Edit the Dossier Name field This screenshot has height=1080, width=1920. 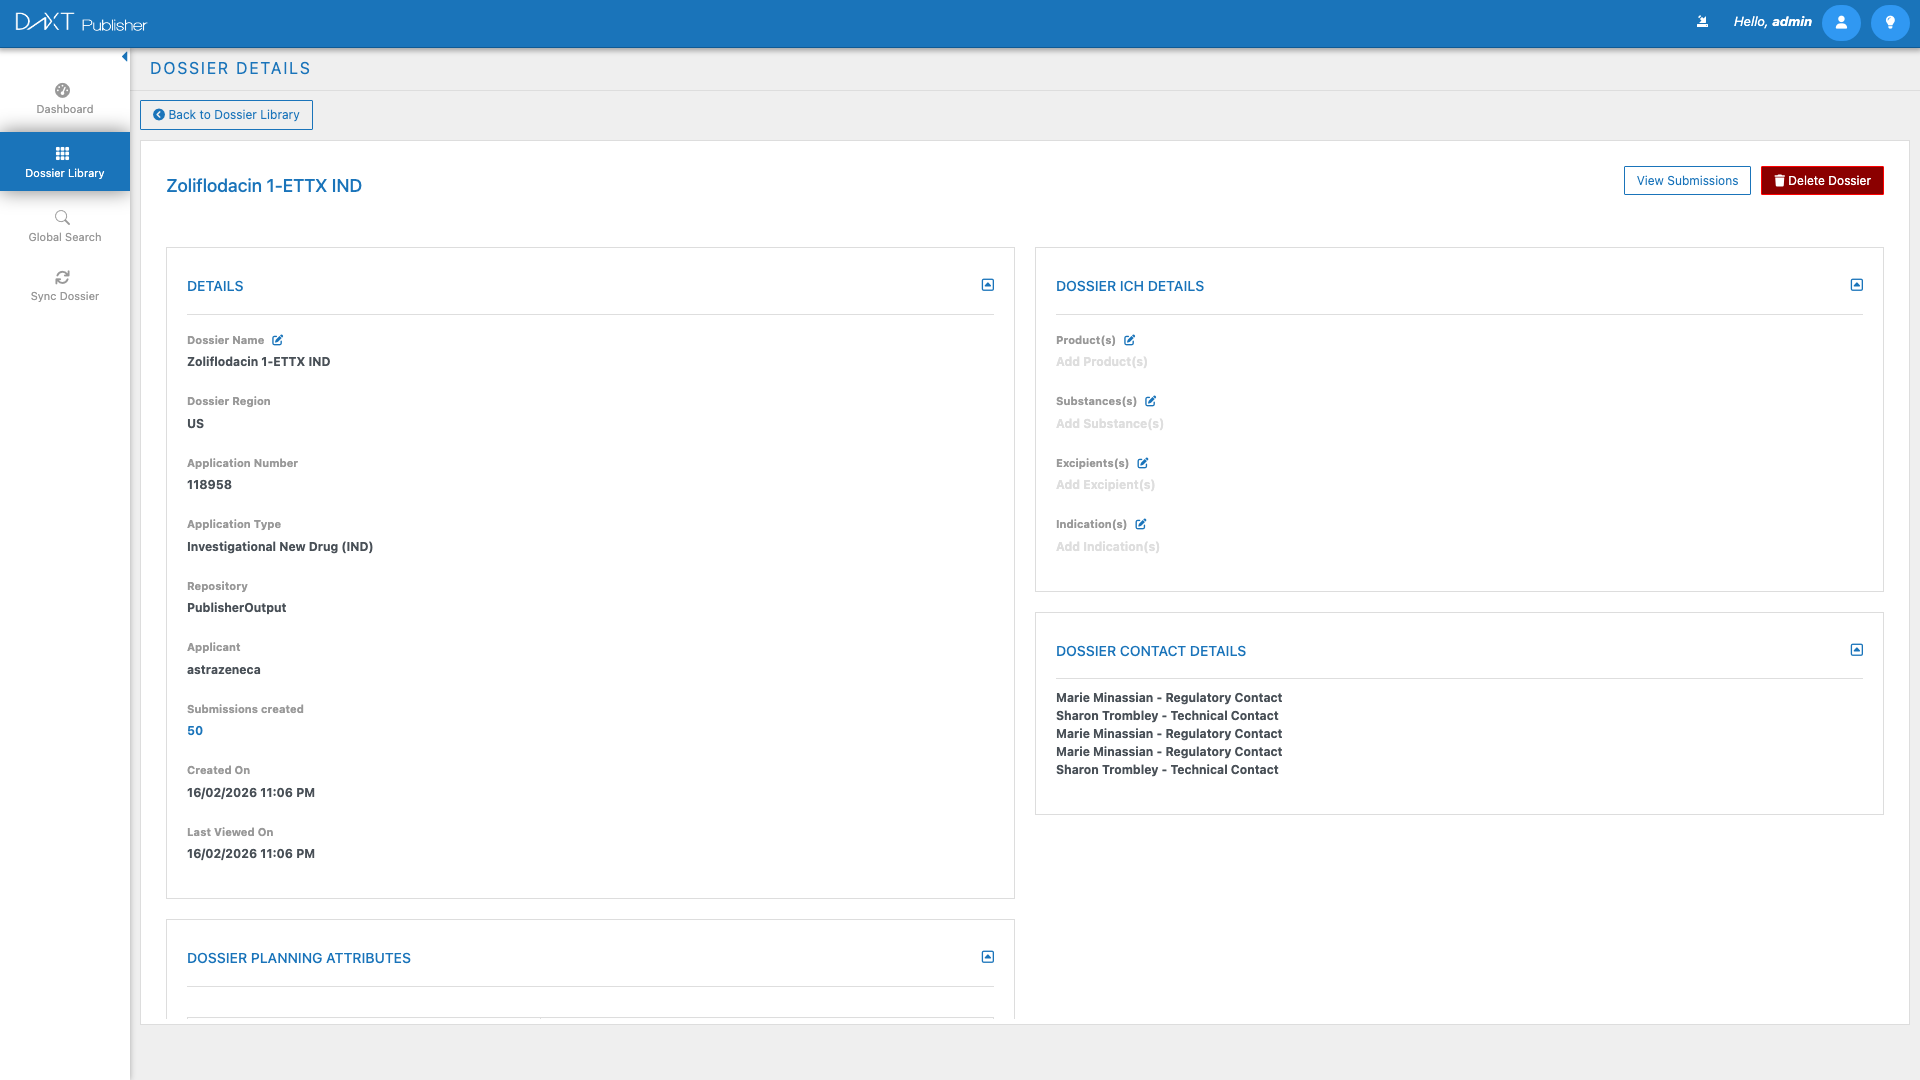(x=278, y=340)
